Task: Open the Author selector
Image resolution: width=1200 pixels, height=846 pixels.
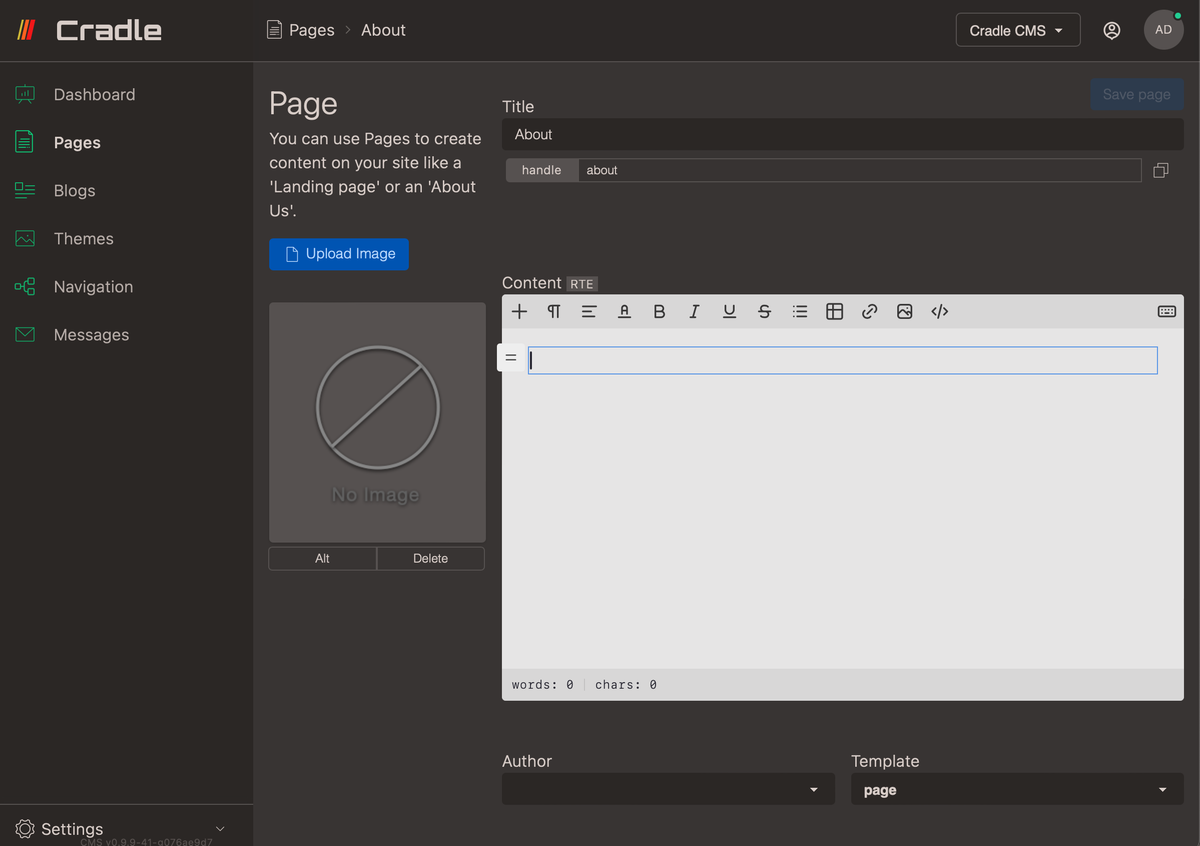Action: click(667, 789)
